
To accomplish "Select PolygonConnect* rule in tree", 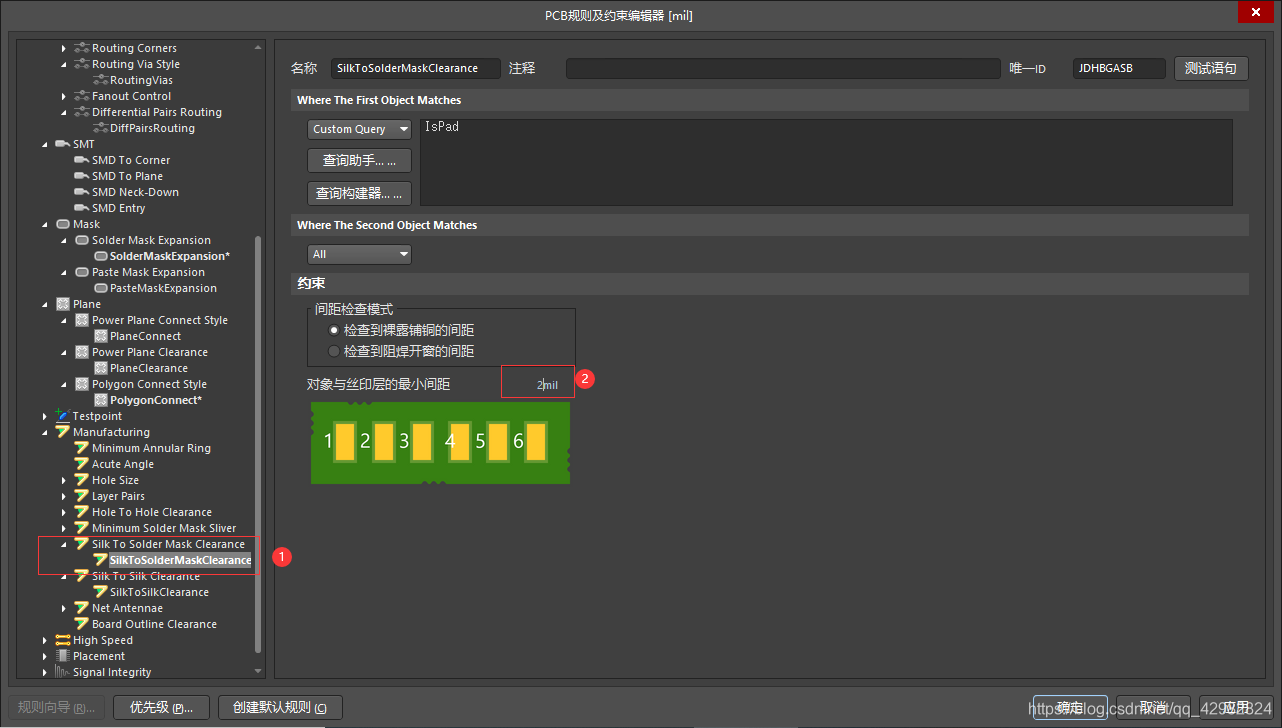I will (155, 400).
